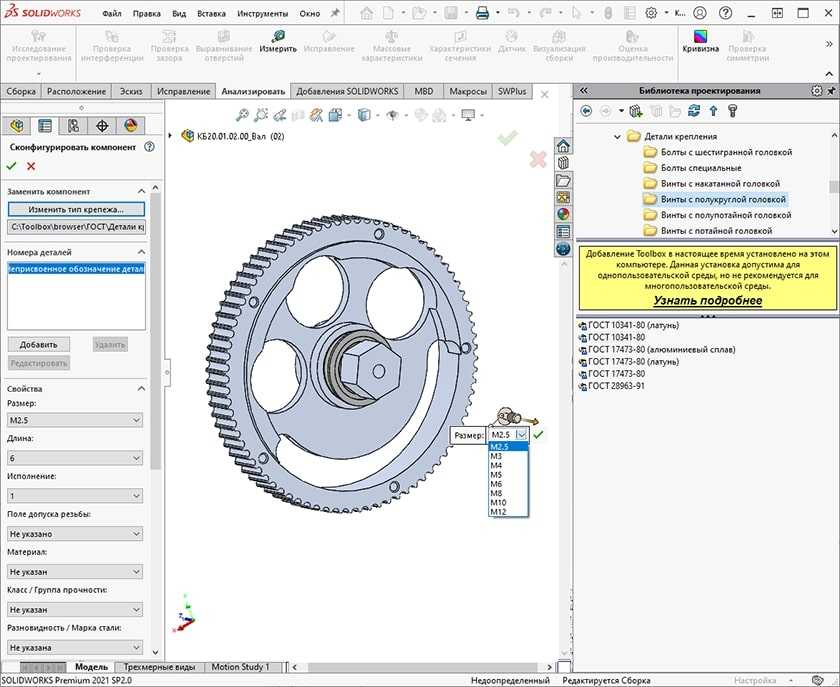Go back in Design Library navigation
Viewport: 840px width, 687px height.
click(586, 111)
